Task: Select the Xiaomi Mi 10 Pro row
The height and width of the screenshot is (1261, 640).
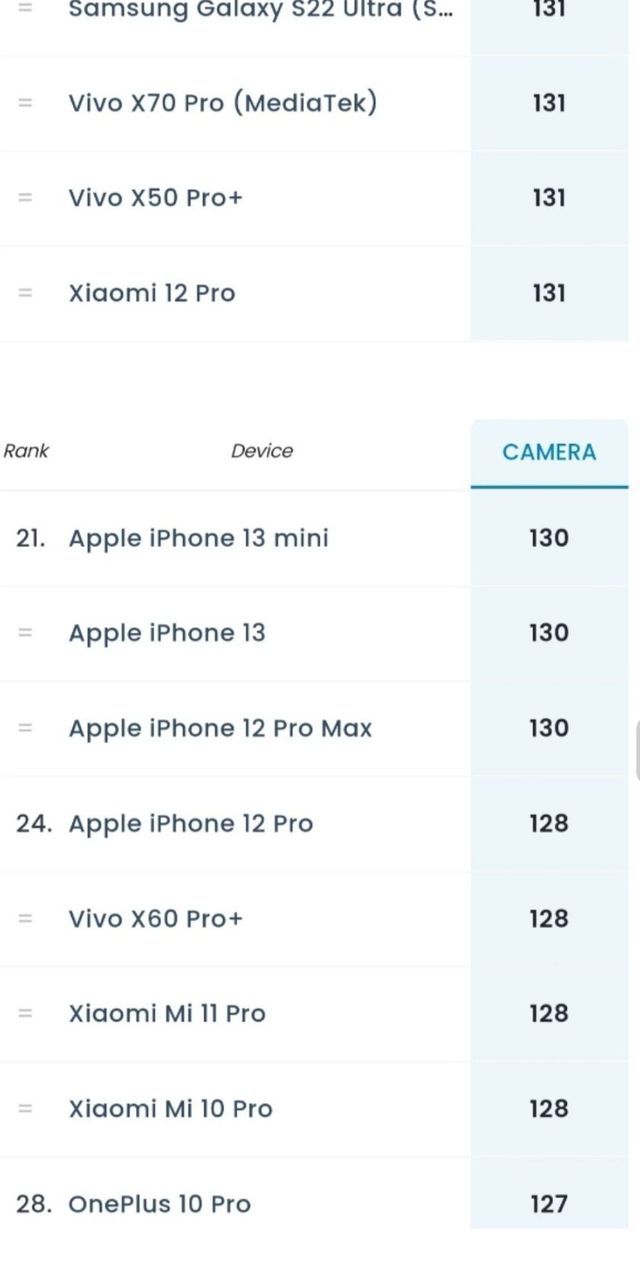Action: 170,1108
